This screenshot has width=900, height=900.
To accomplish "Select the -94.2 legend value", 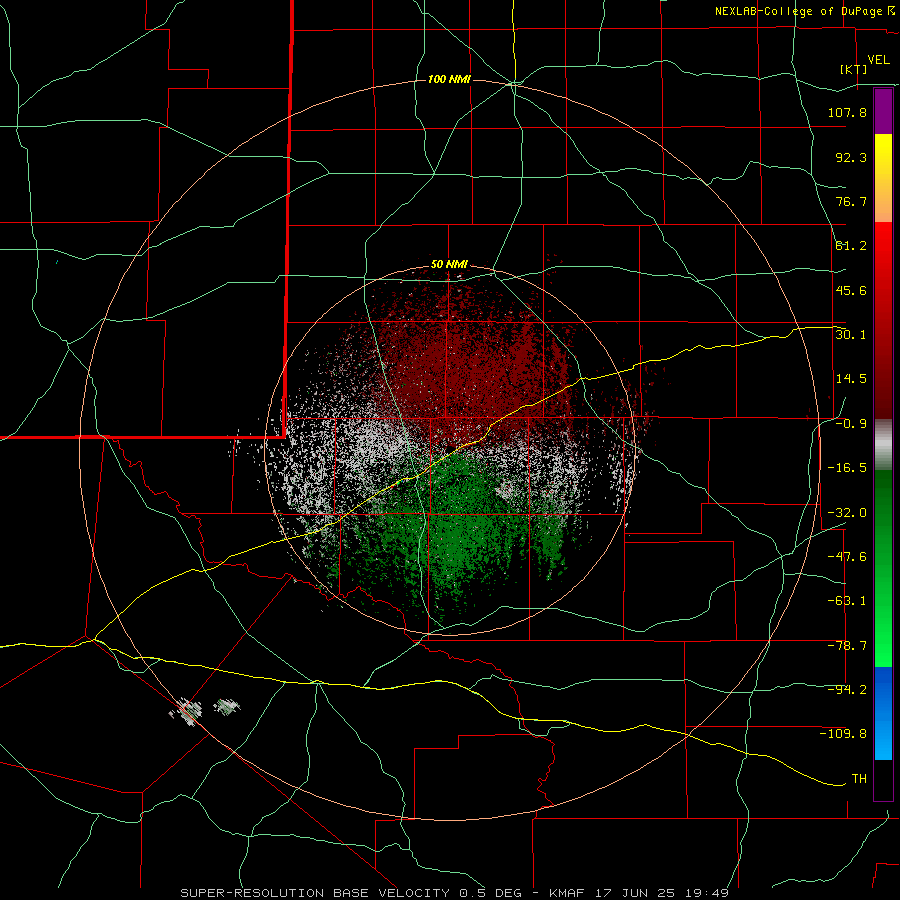I will coord(847,690).
